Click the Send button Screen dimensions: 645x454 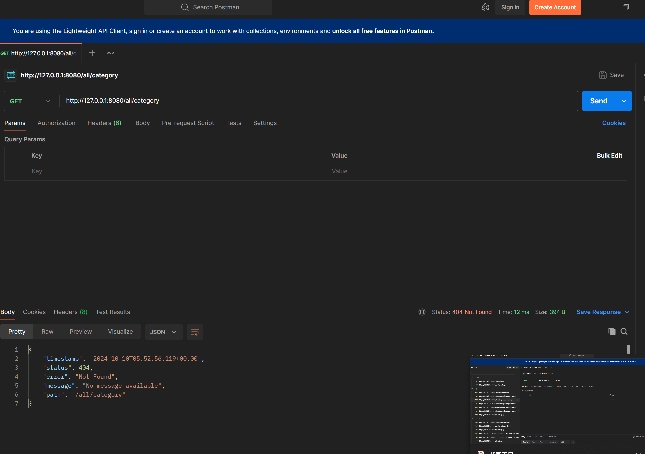tap(599, 101)
